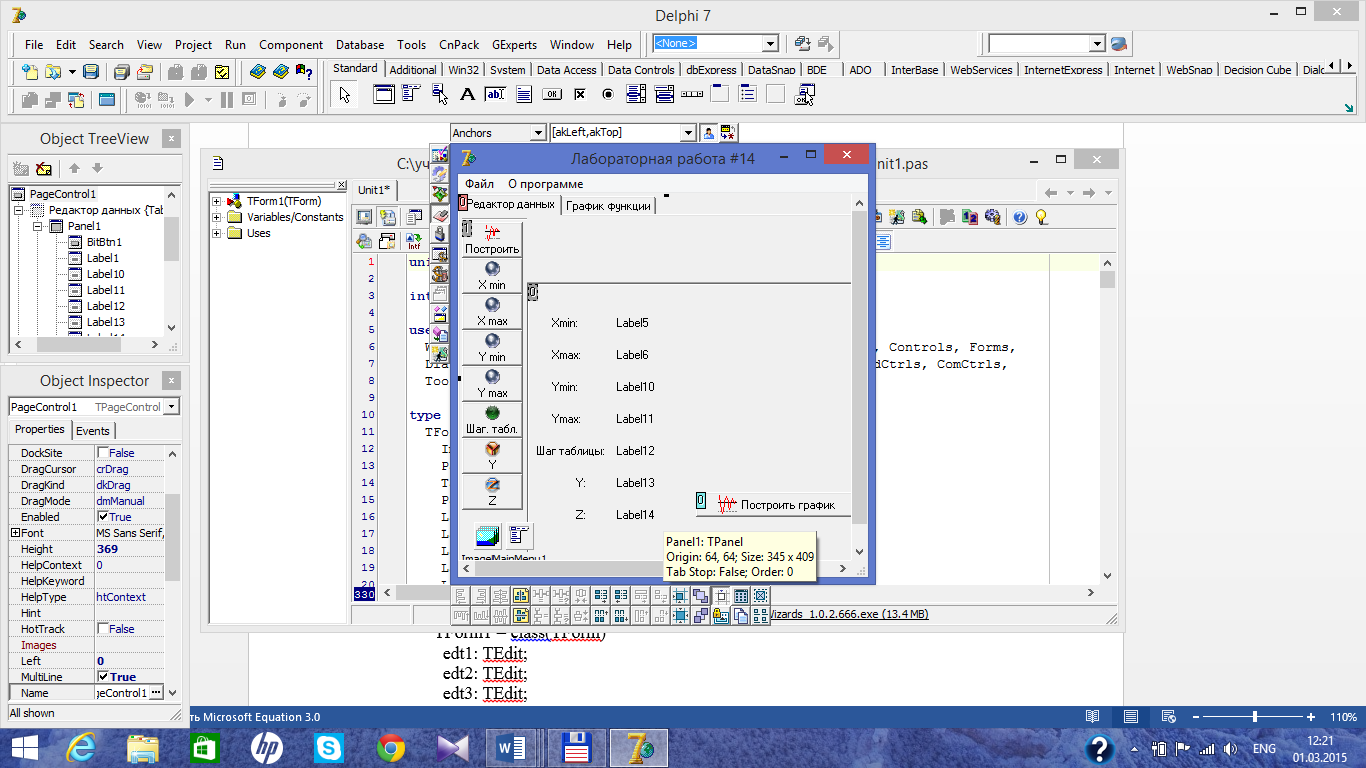1366x768 pixels.
Task: Pick the ScrollBar component from palette
Action: point(691,95)
